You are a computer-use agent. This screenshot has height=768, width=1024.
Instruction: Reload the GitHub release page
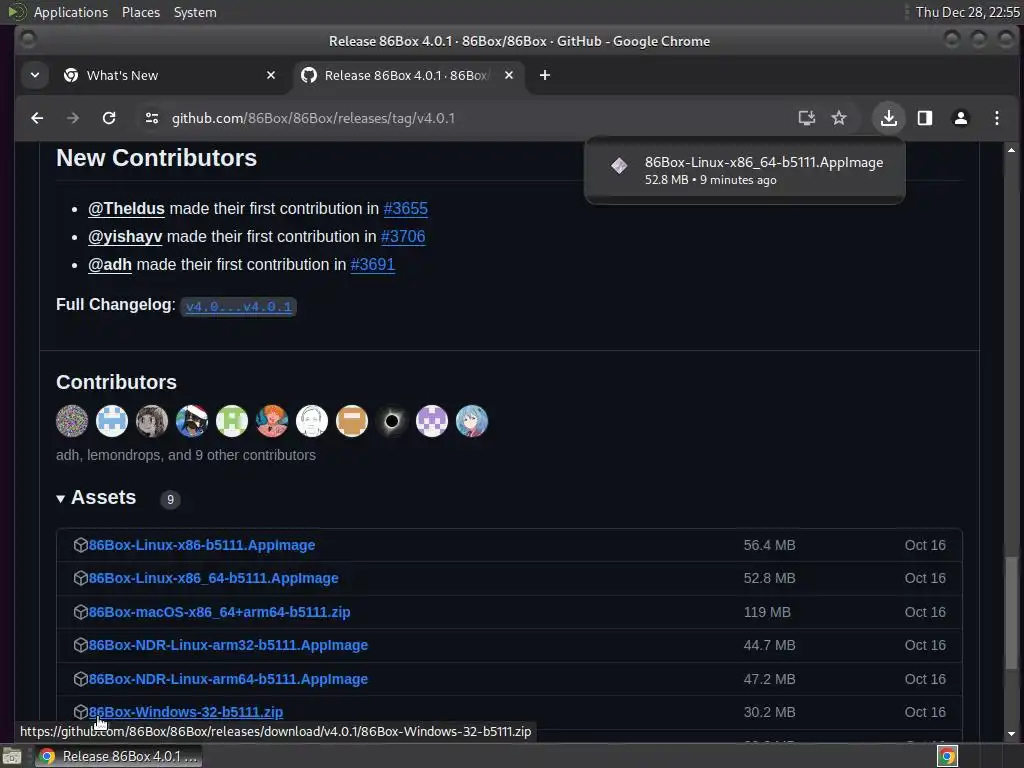[109, 118]
